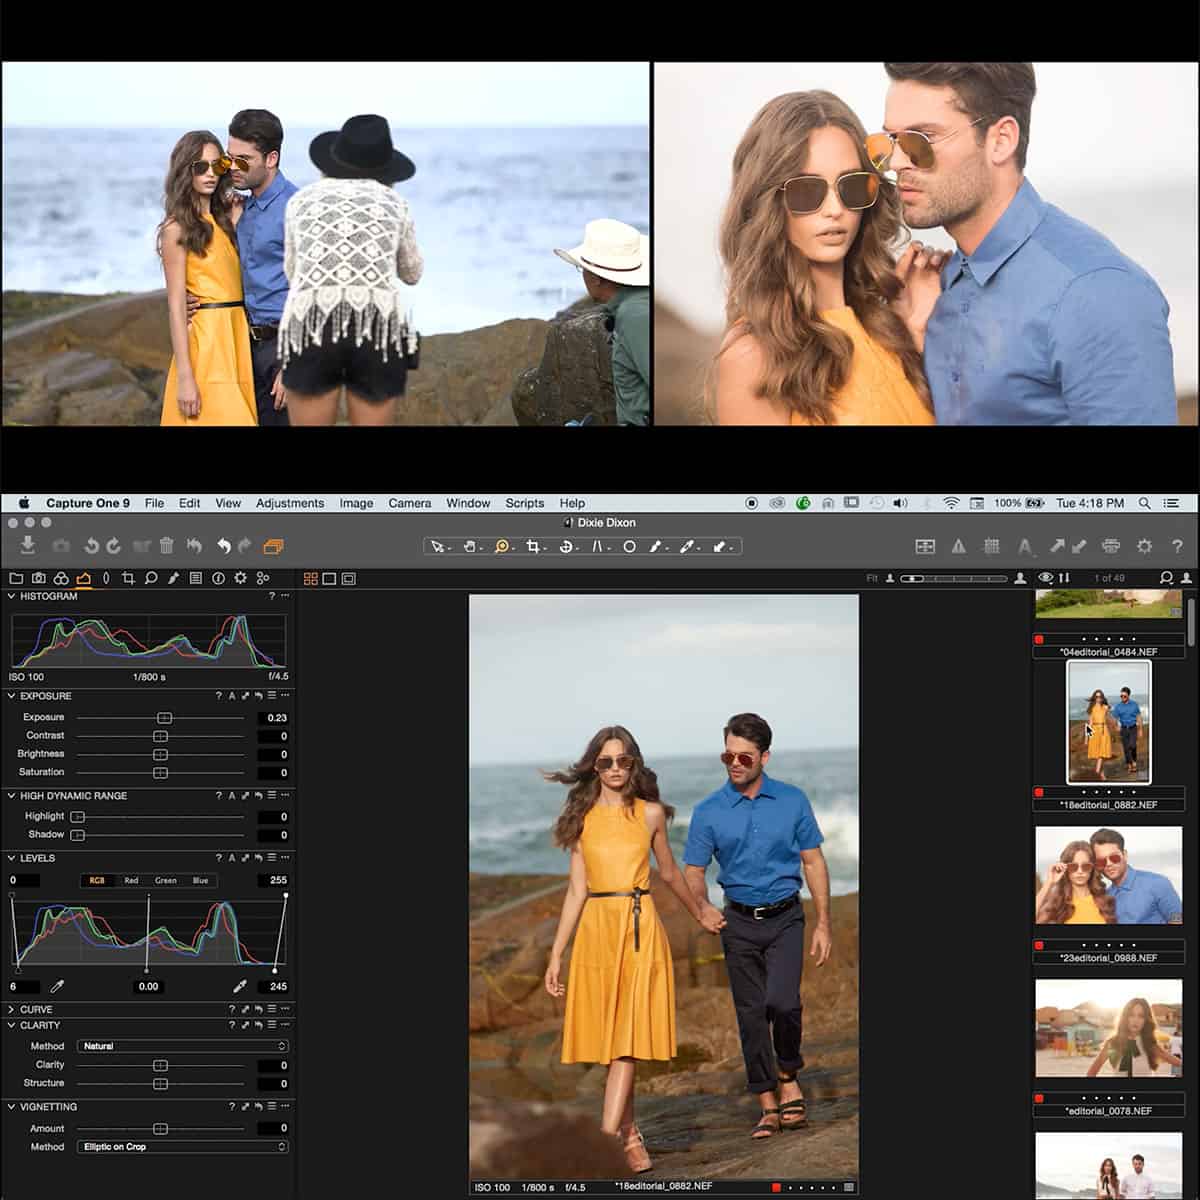Open the Color tool tab icon
Screen dimensions: 1200x1200
pos(61,578)
